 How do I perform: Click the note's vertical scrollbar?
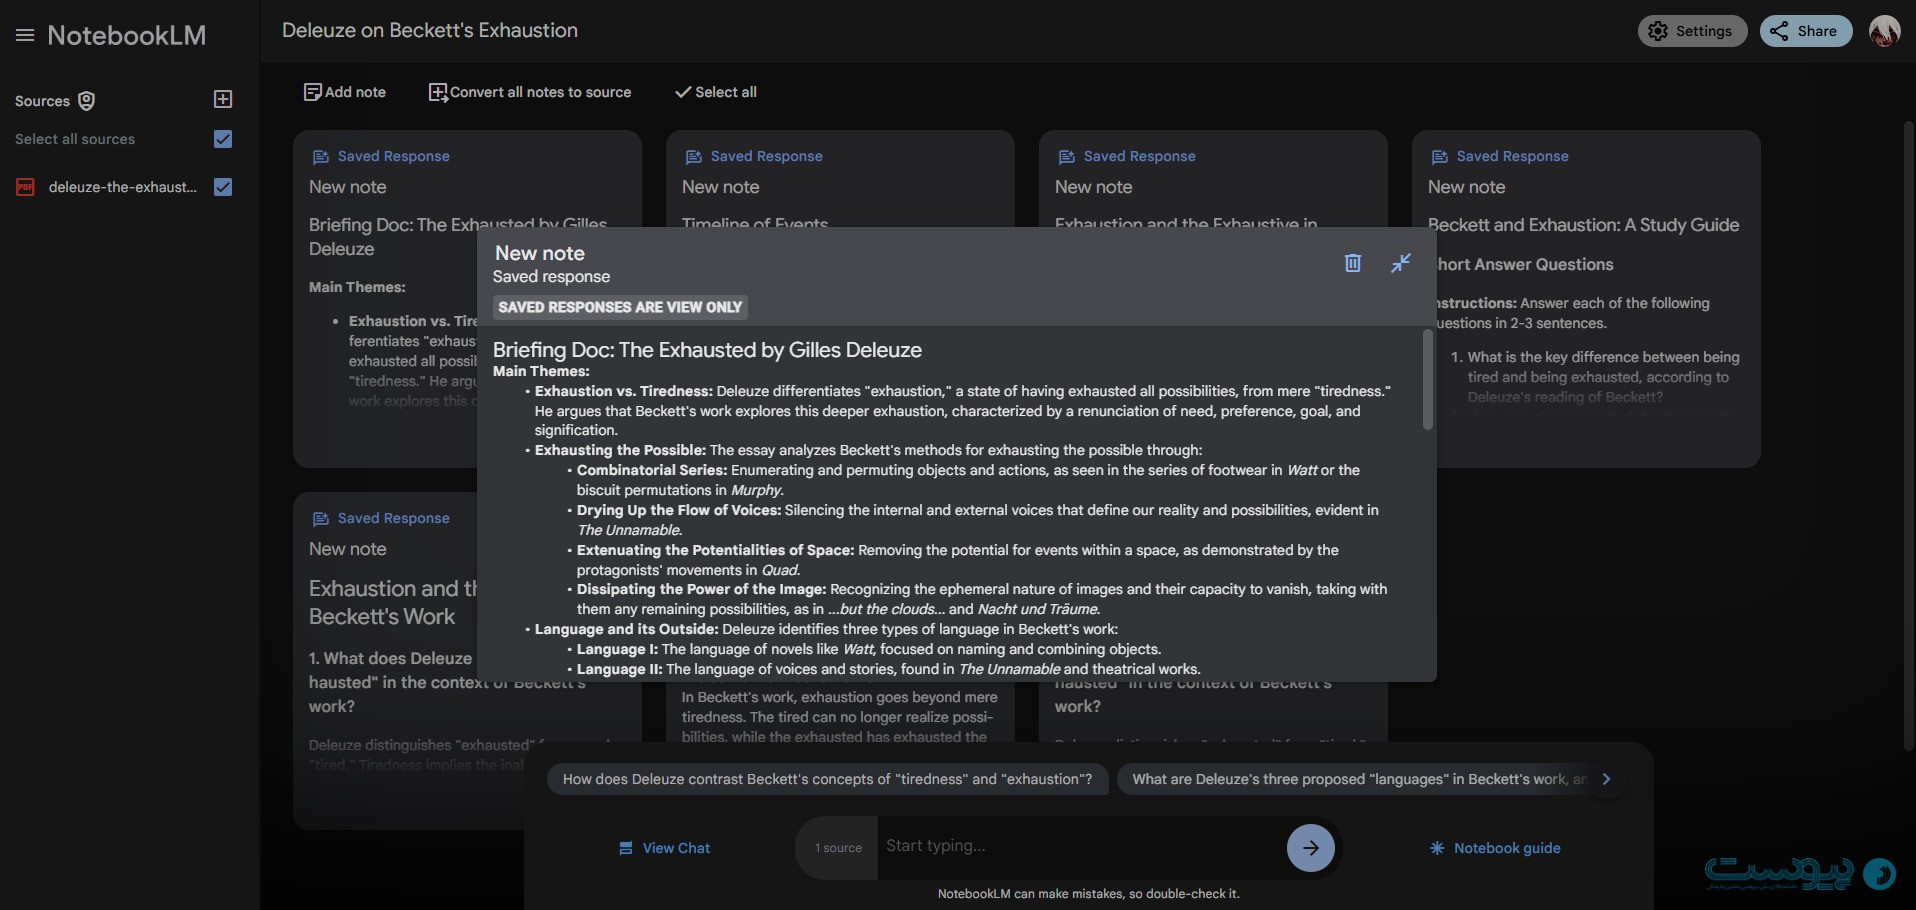[x=1427, y=380]
